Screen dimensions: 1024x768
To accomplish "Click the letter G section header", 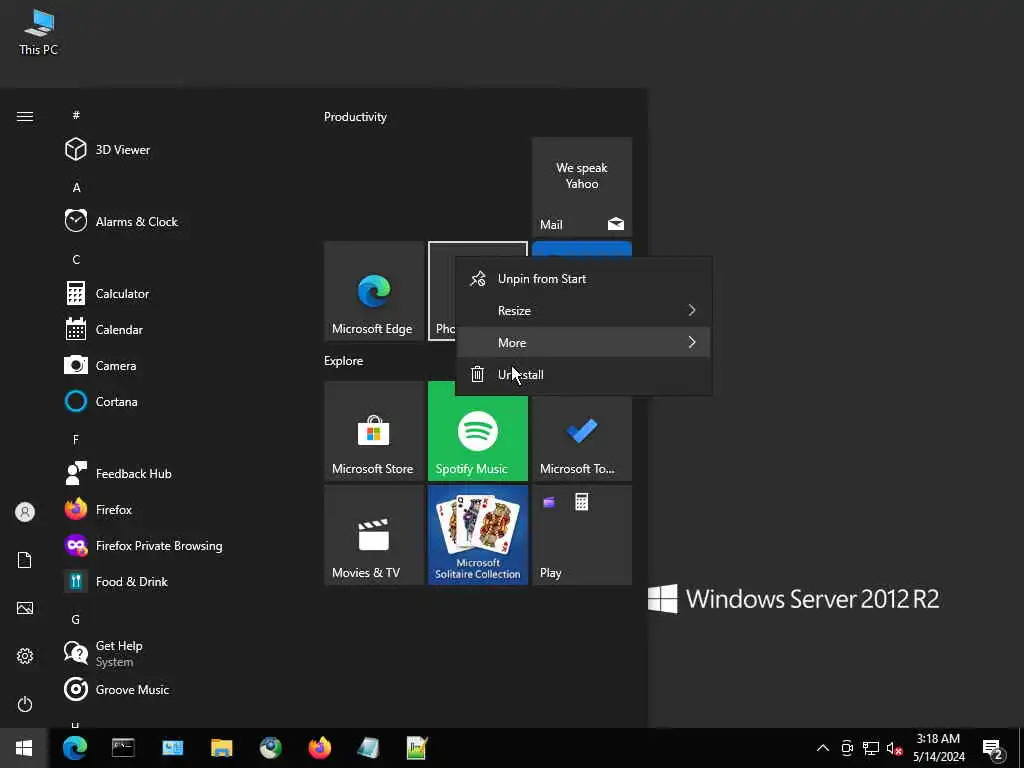I will point(76,619).
